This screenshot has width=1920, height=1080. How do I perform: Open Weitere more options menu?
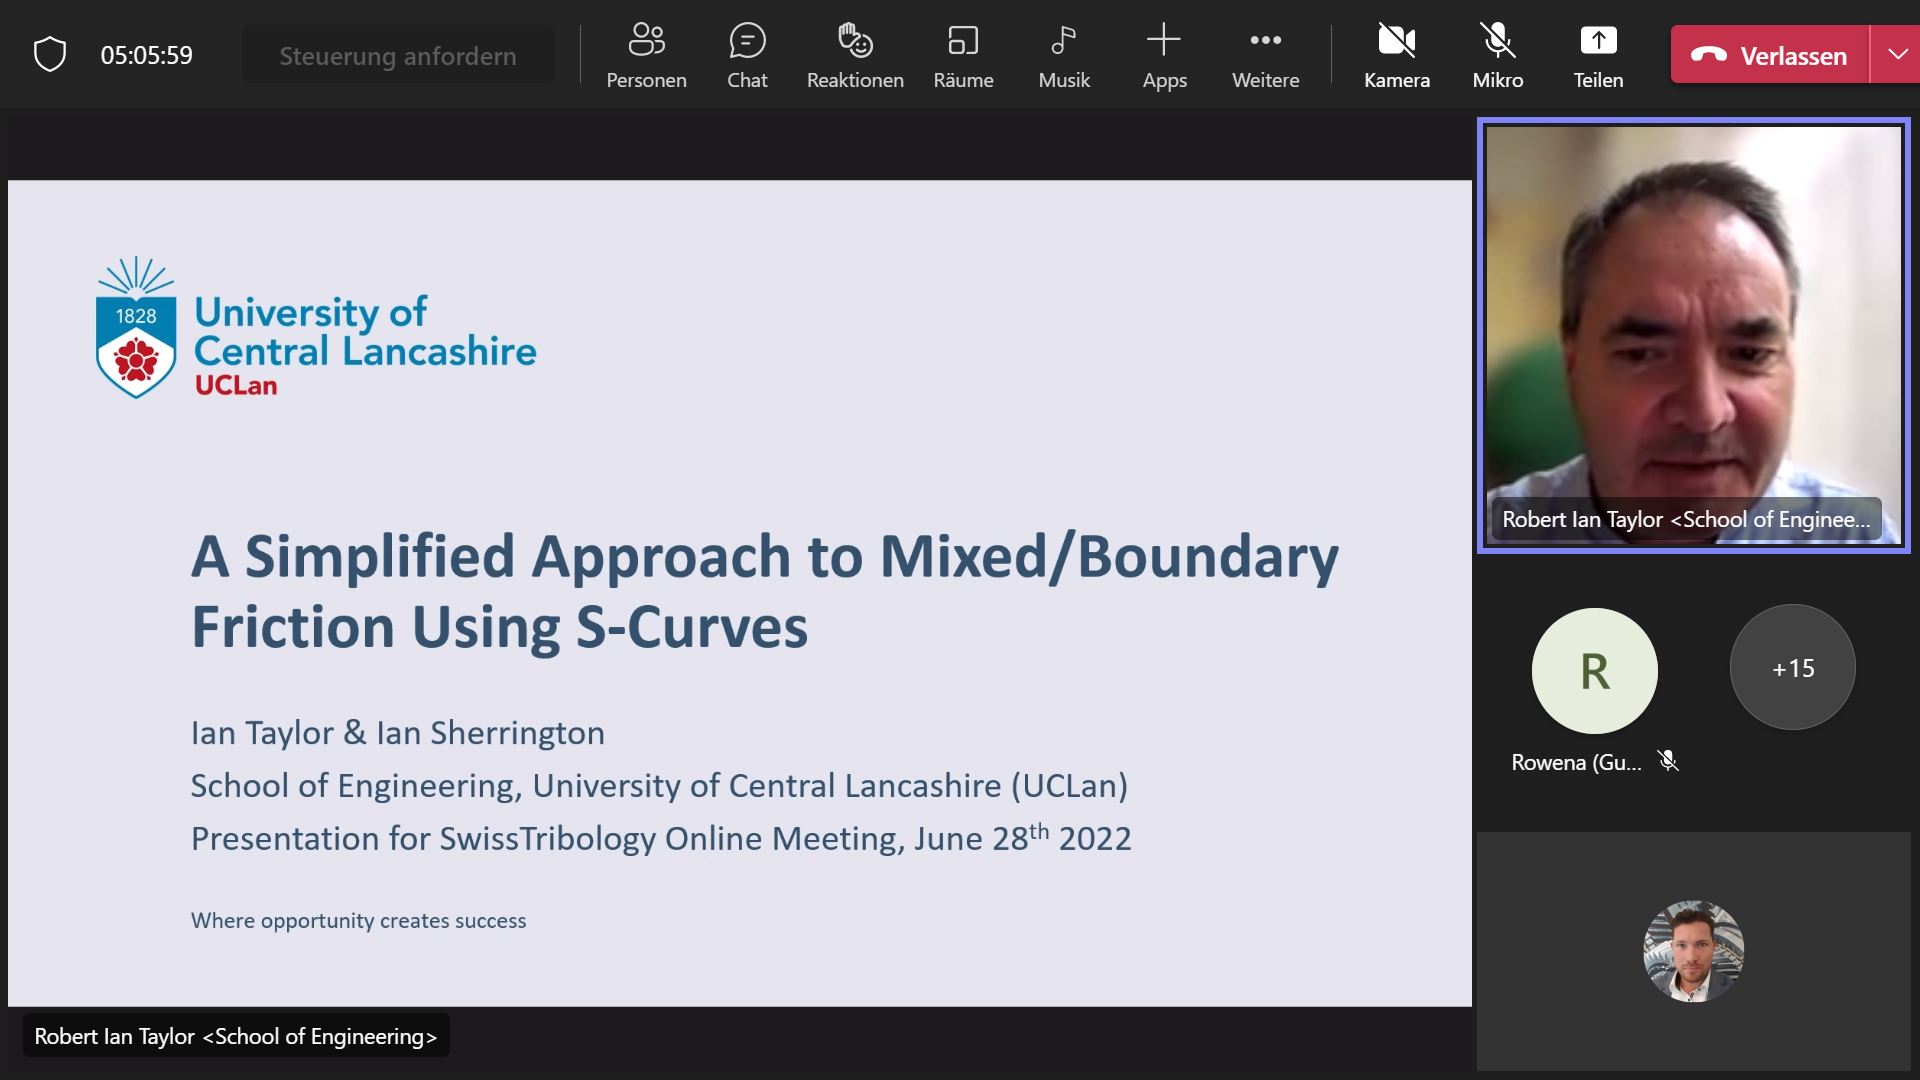click(1265, 56)
